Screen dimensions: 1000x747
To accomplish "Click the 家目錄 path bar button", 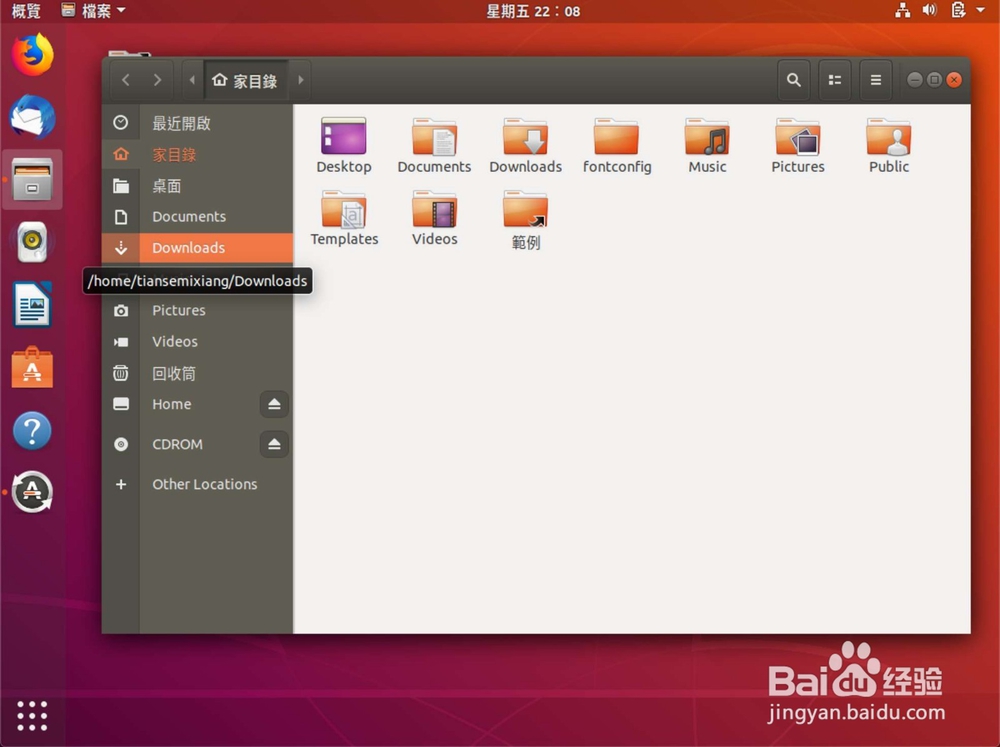I will pyautogui.click(x=246, y=80).
